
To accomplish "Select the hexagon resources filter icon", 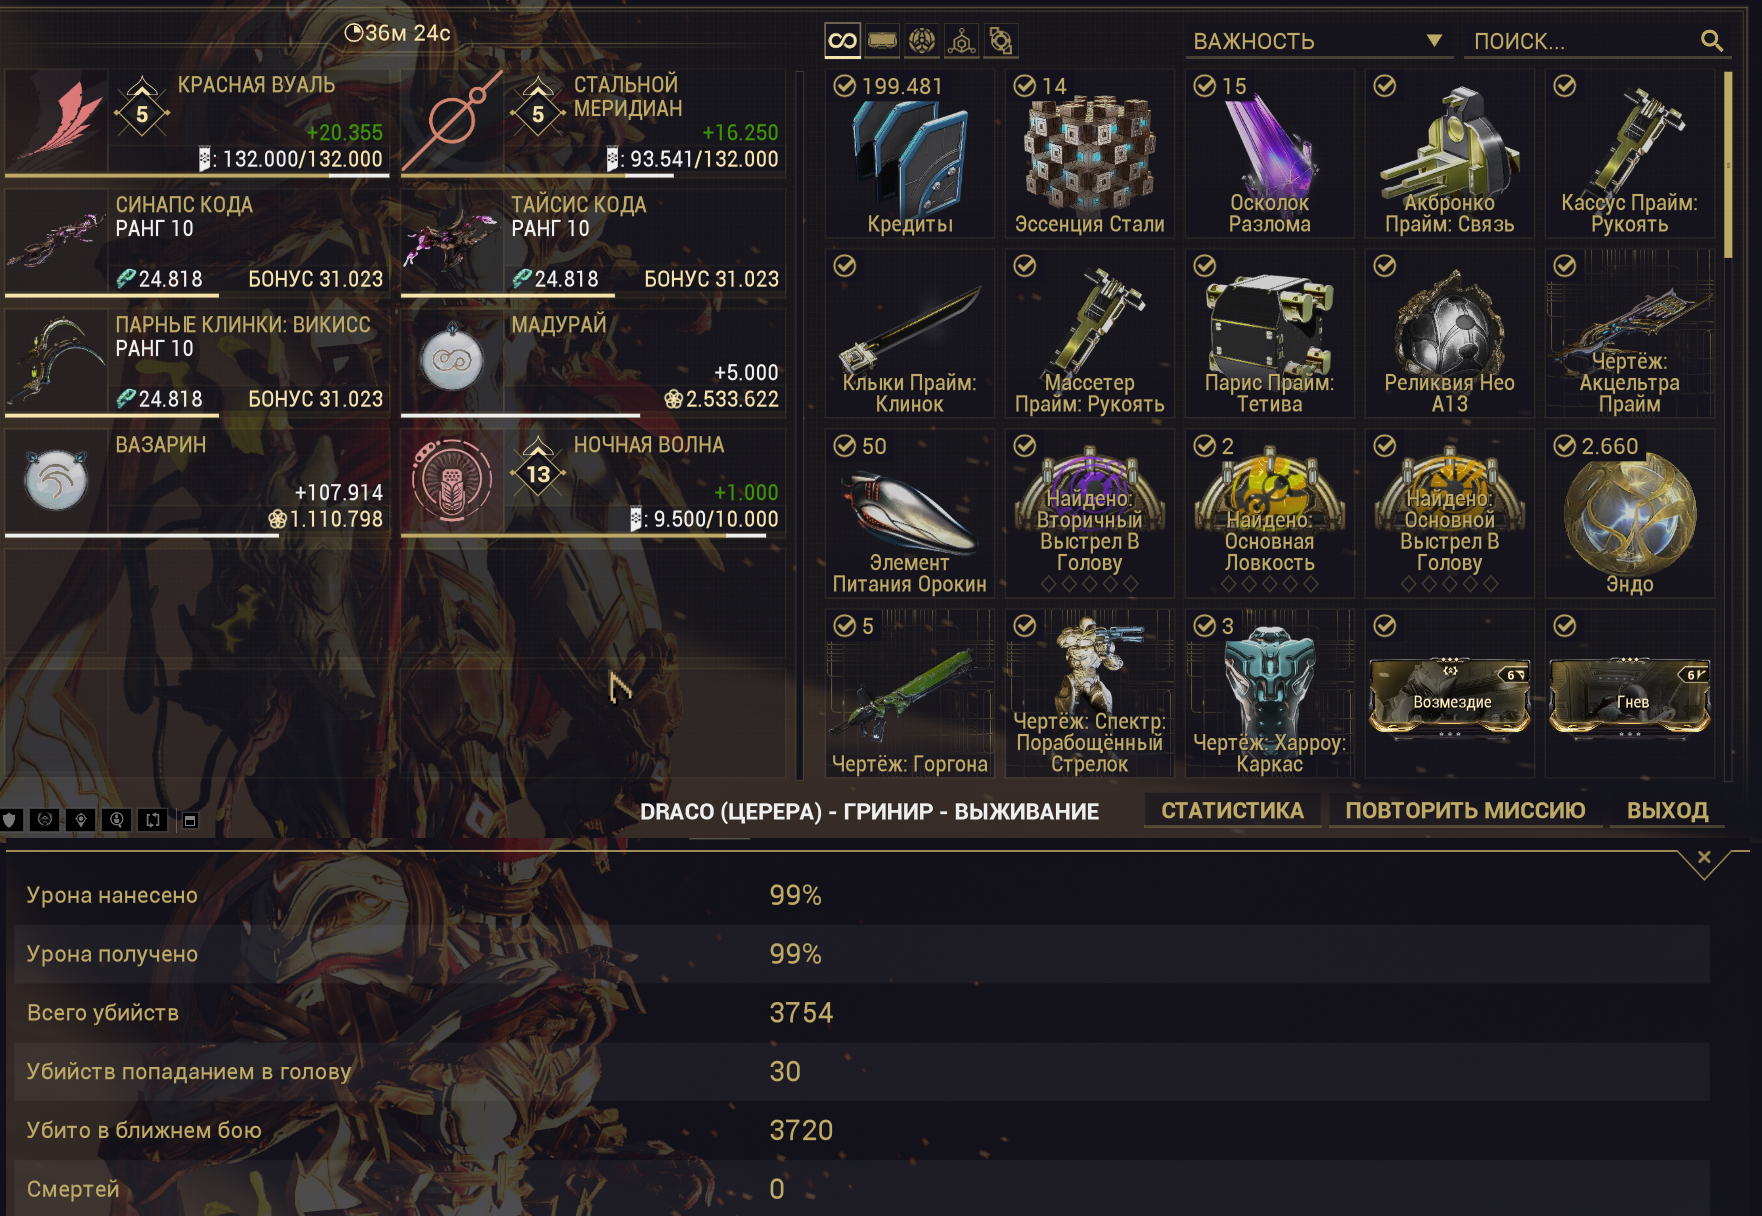I will click(x=961, y=41).
